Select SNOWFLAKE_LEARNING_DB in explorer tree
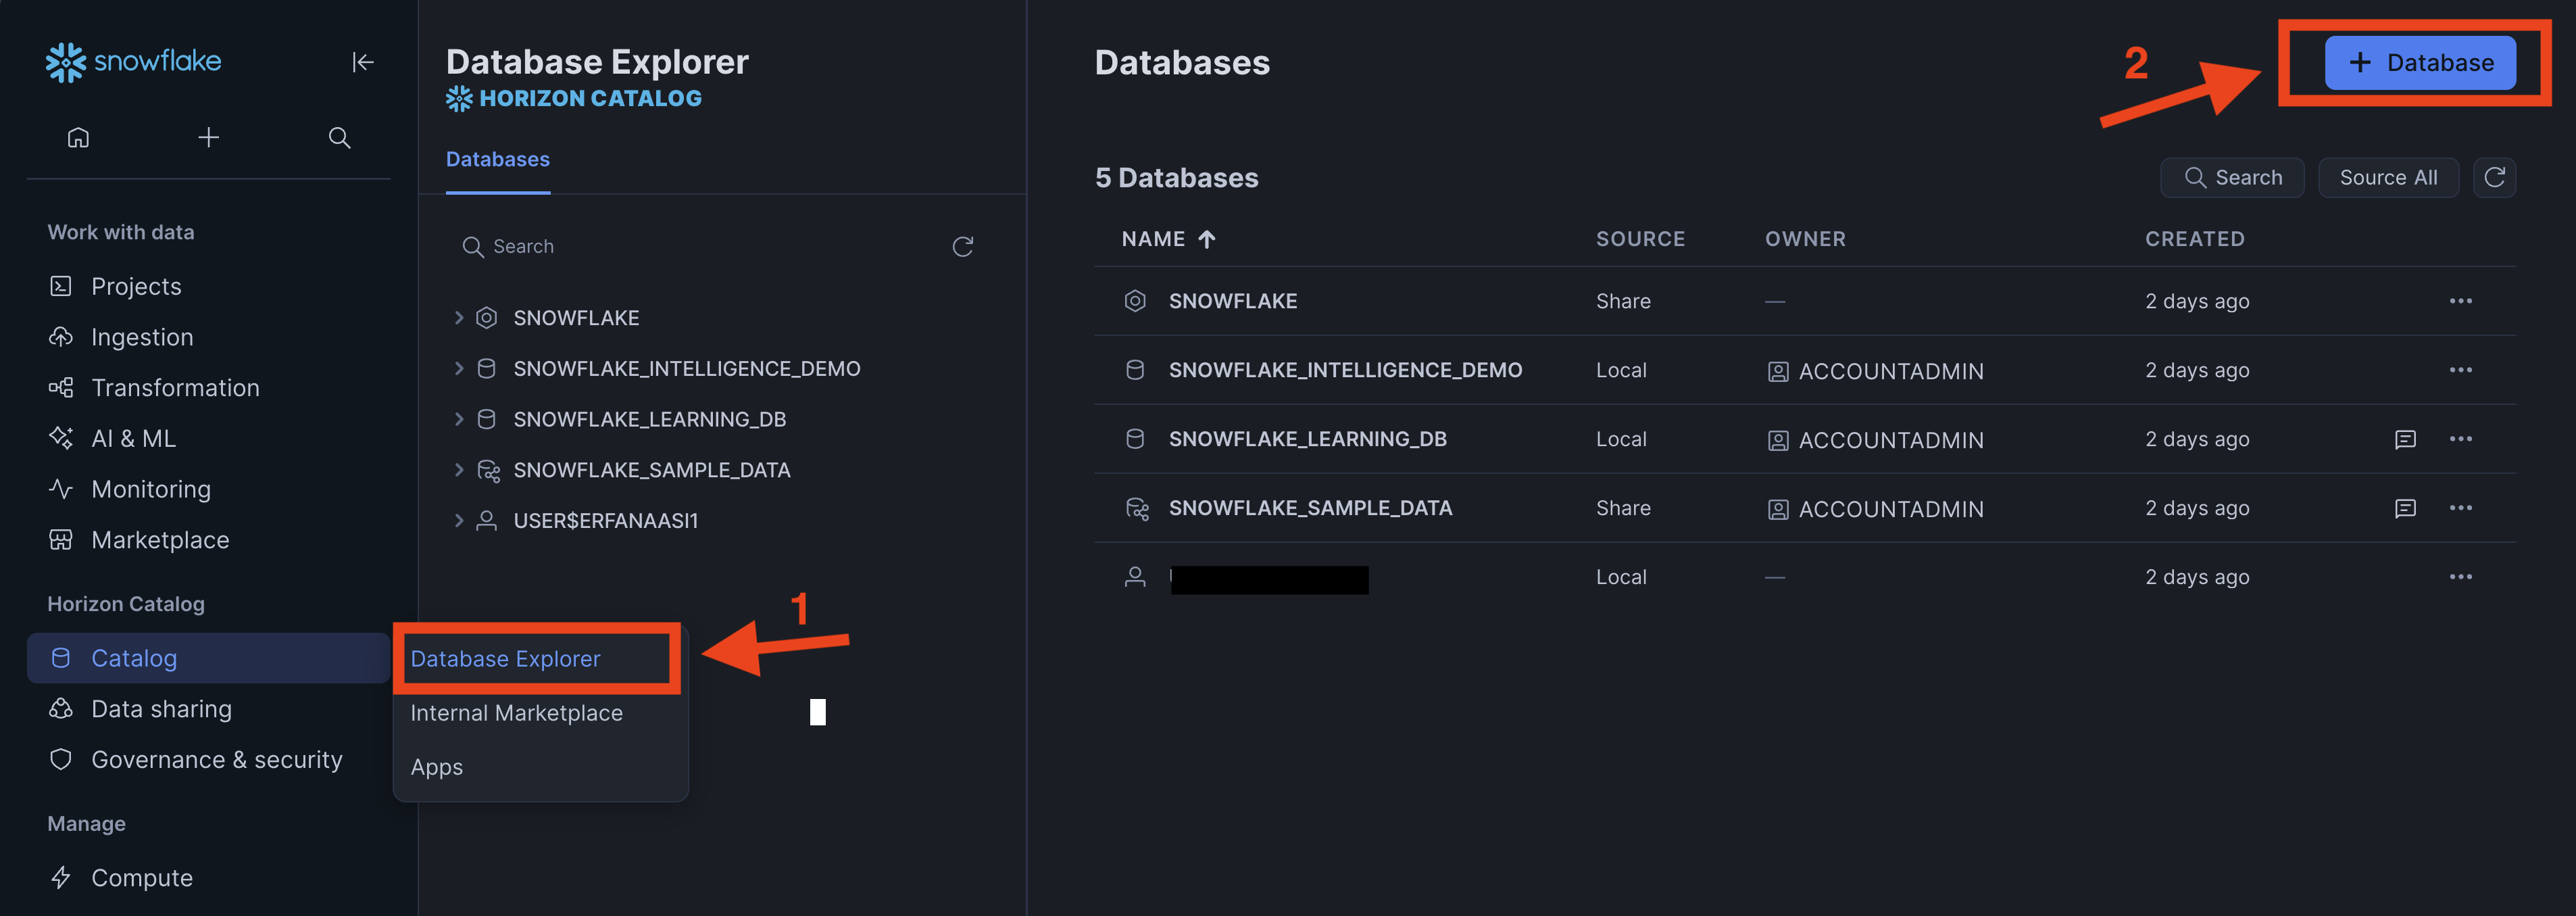Viewport: 2576px width, 916px height. point(650,419)
